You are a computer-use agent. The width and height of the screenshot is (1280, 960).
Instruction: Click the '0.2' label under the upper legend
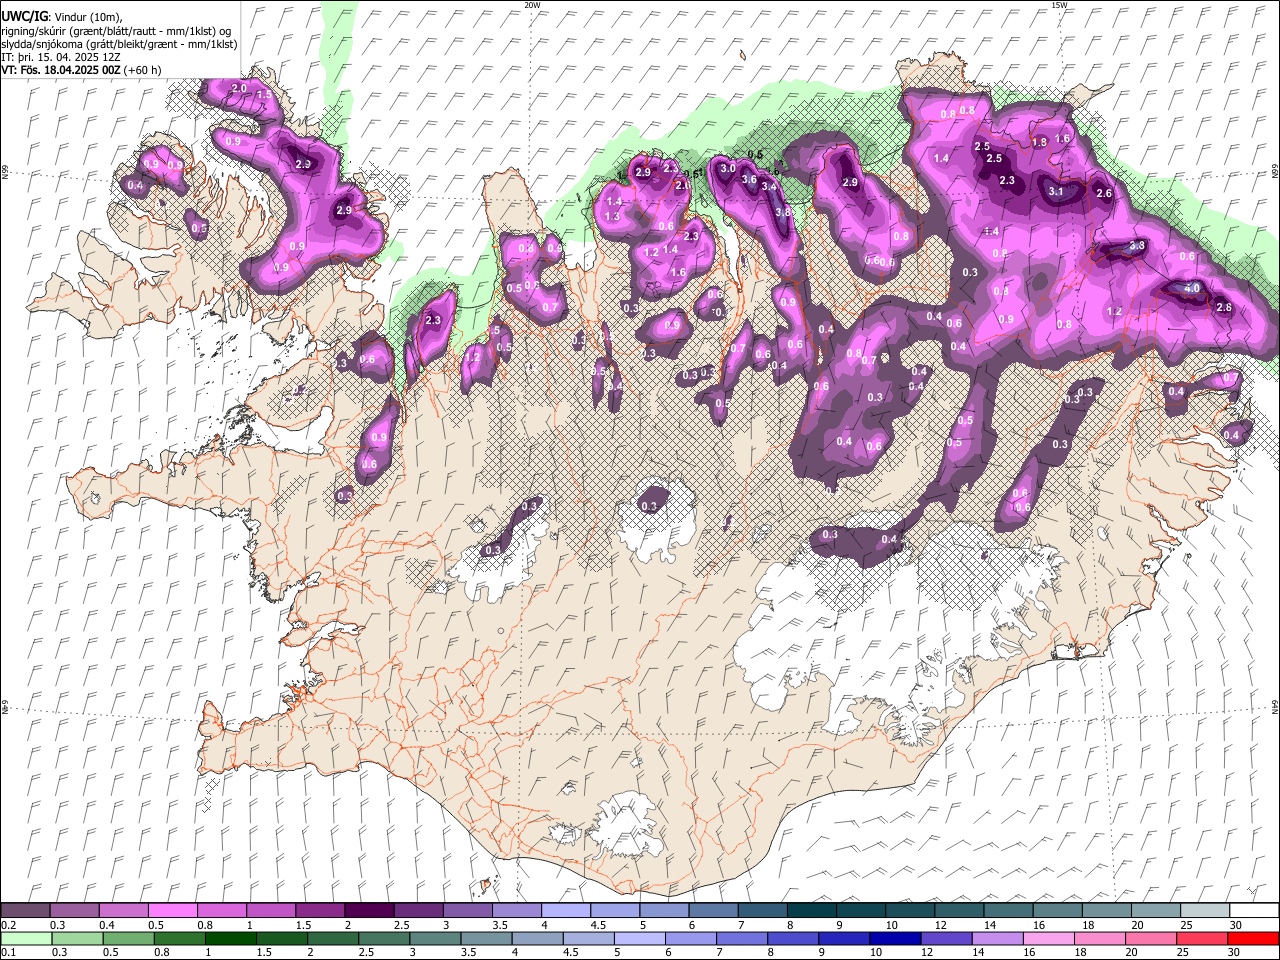pyautogui.click(x=8, y=925)
